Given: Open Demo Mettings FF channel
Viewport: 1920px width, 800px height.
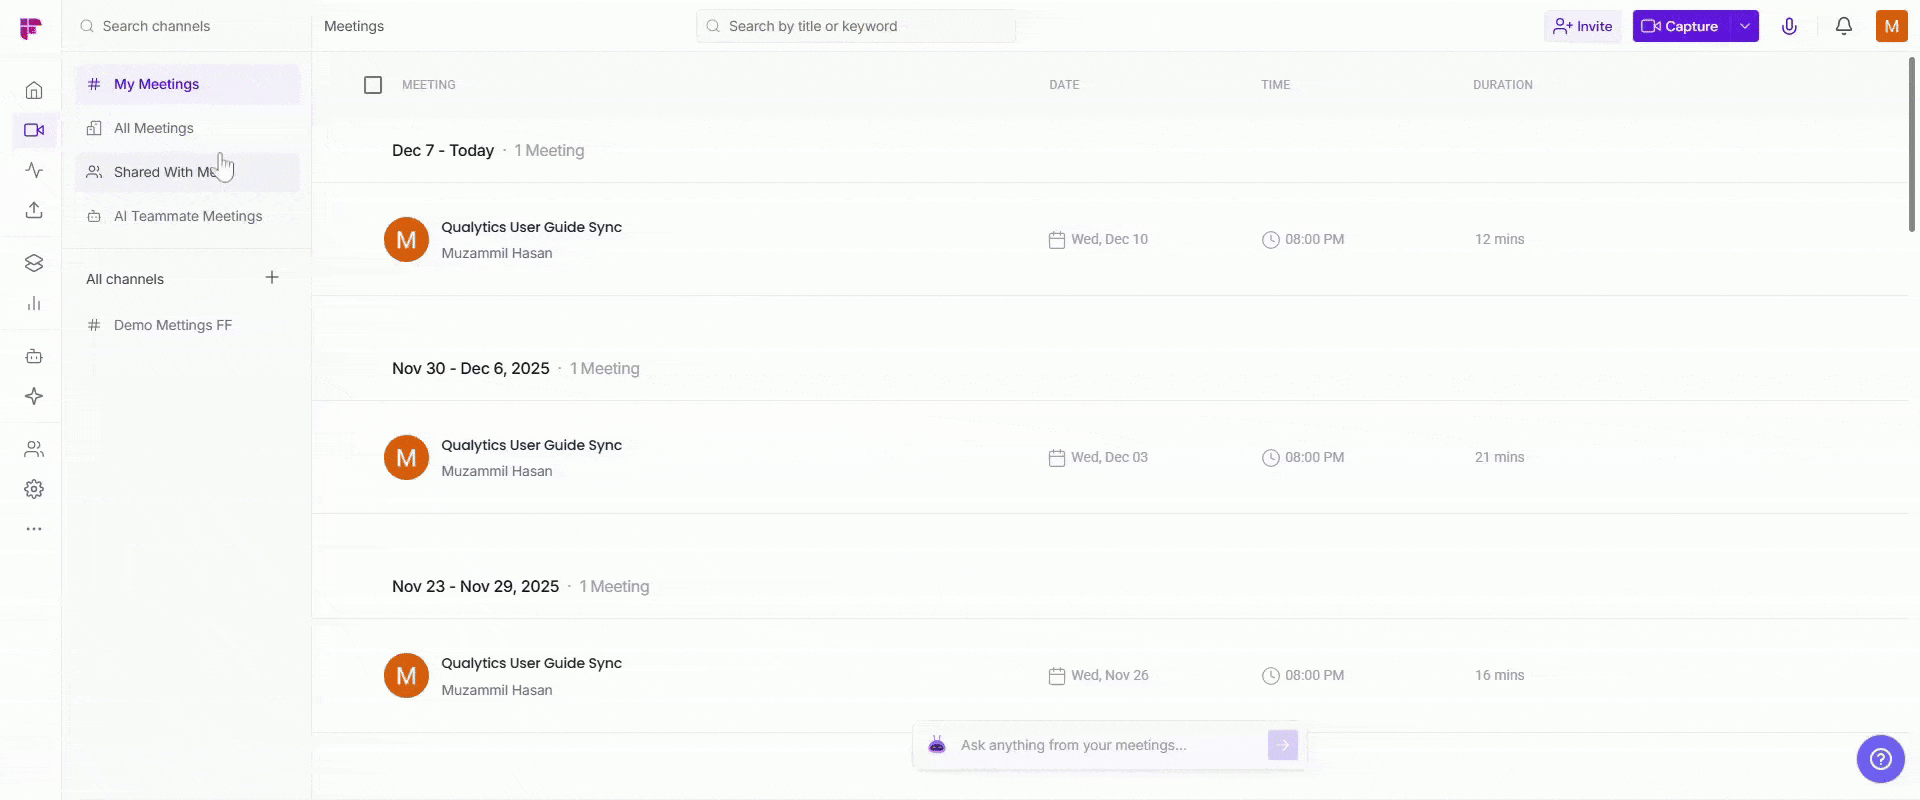Looking at the screenshot, I should [187, 325].
